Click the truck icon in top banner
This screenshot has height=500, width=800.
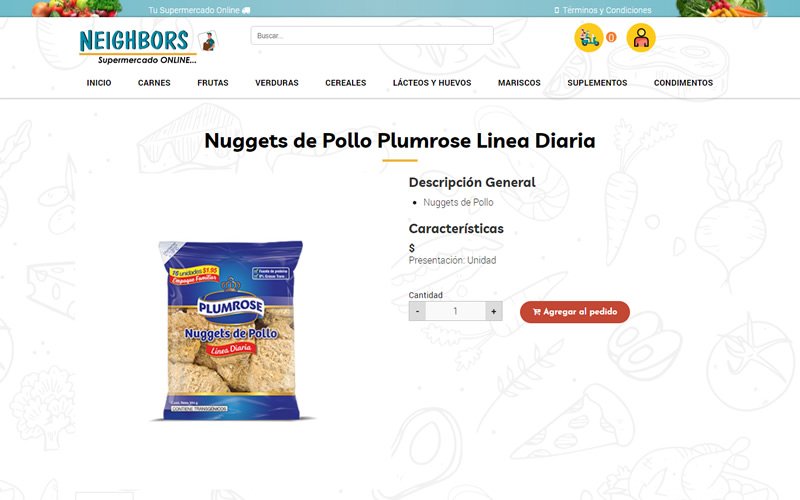point(246,10)
